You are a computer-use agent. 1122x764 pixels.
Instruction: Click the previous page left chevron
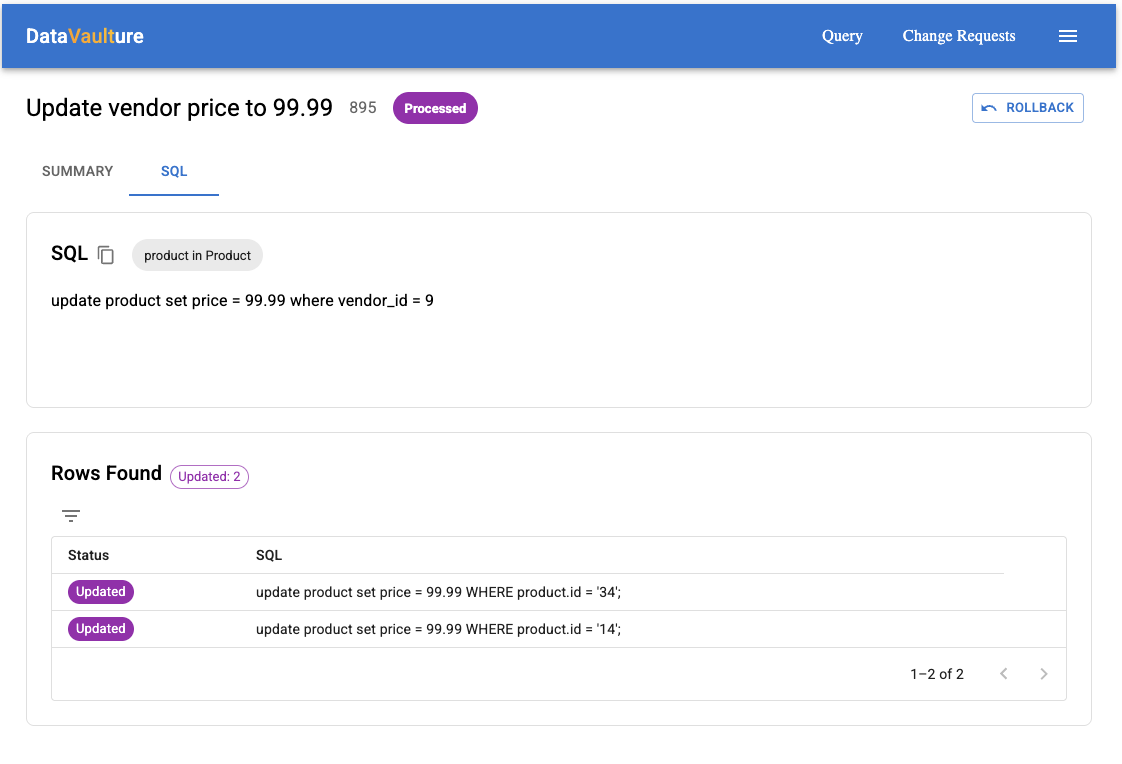pos(1004,674)
